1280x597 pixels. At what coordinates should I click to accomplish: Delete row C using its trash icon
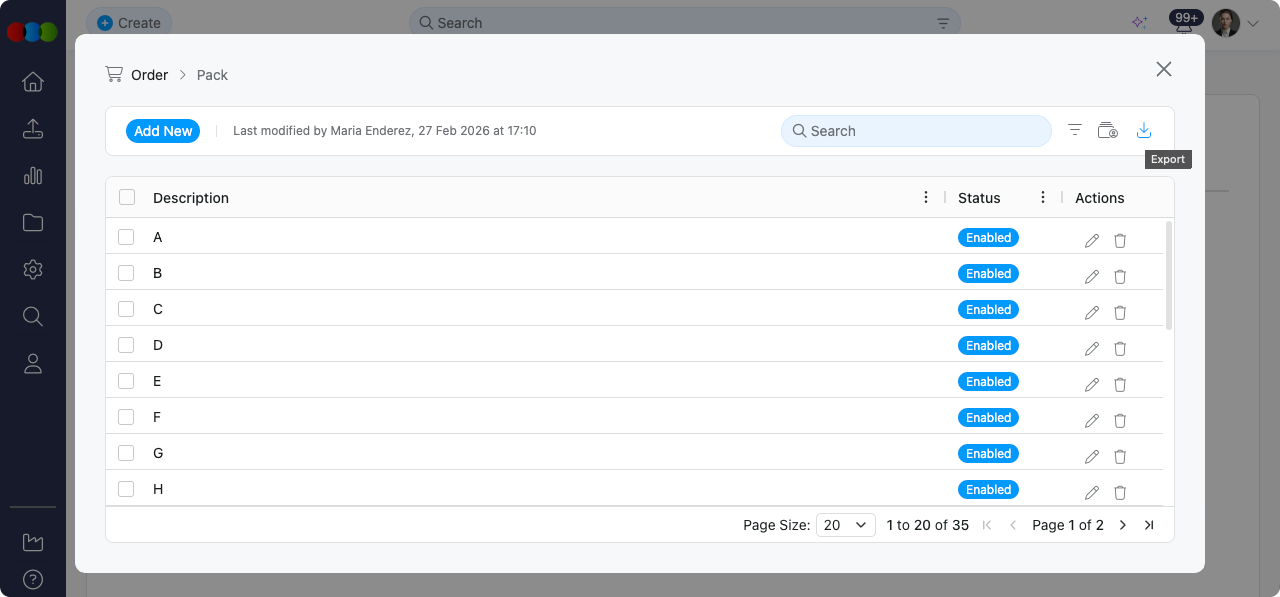click(1120, 313)
